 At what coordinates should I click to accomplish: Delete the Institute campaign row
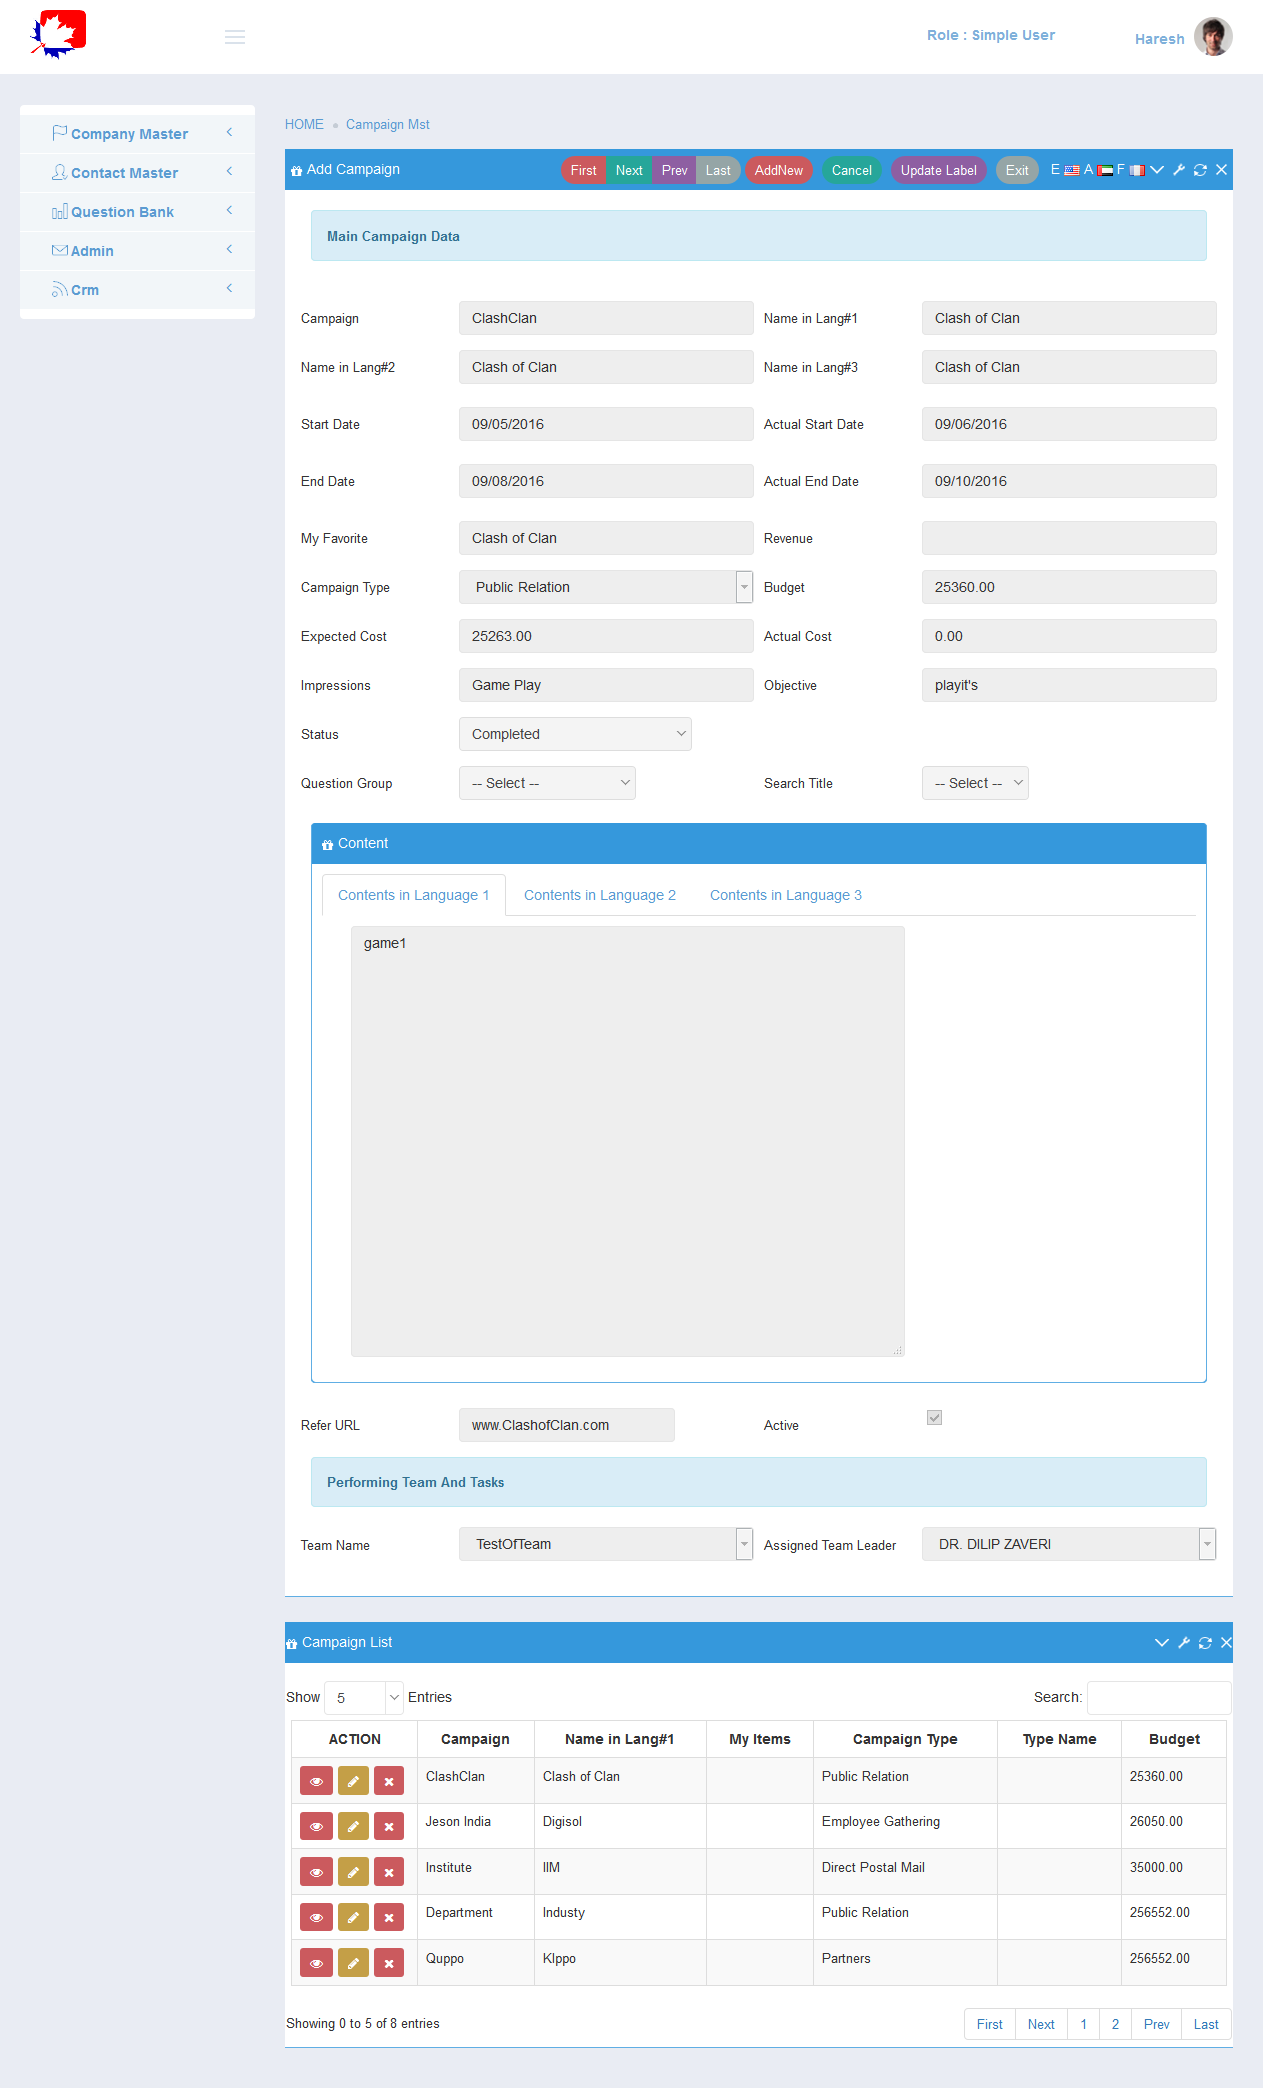coord(389,1872)
